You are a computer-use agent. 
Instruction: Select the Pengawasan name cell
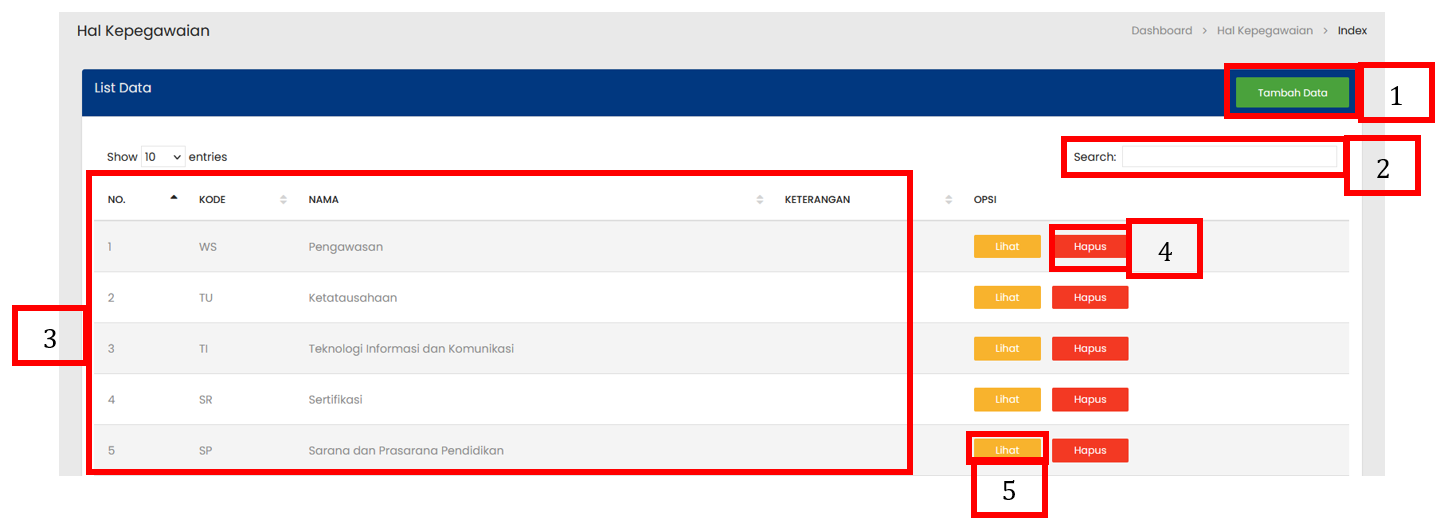[345, 247]
